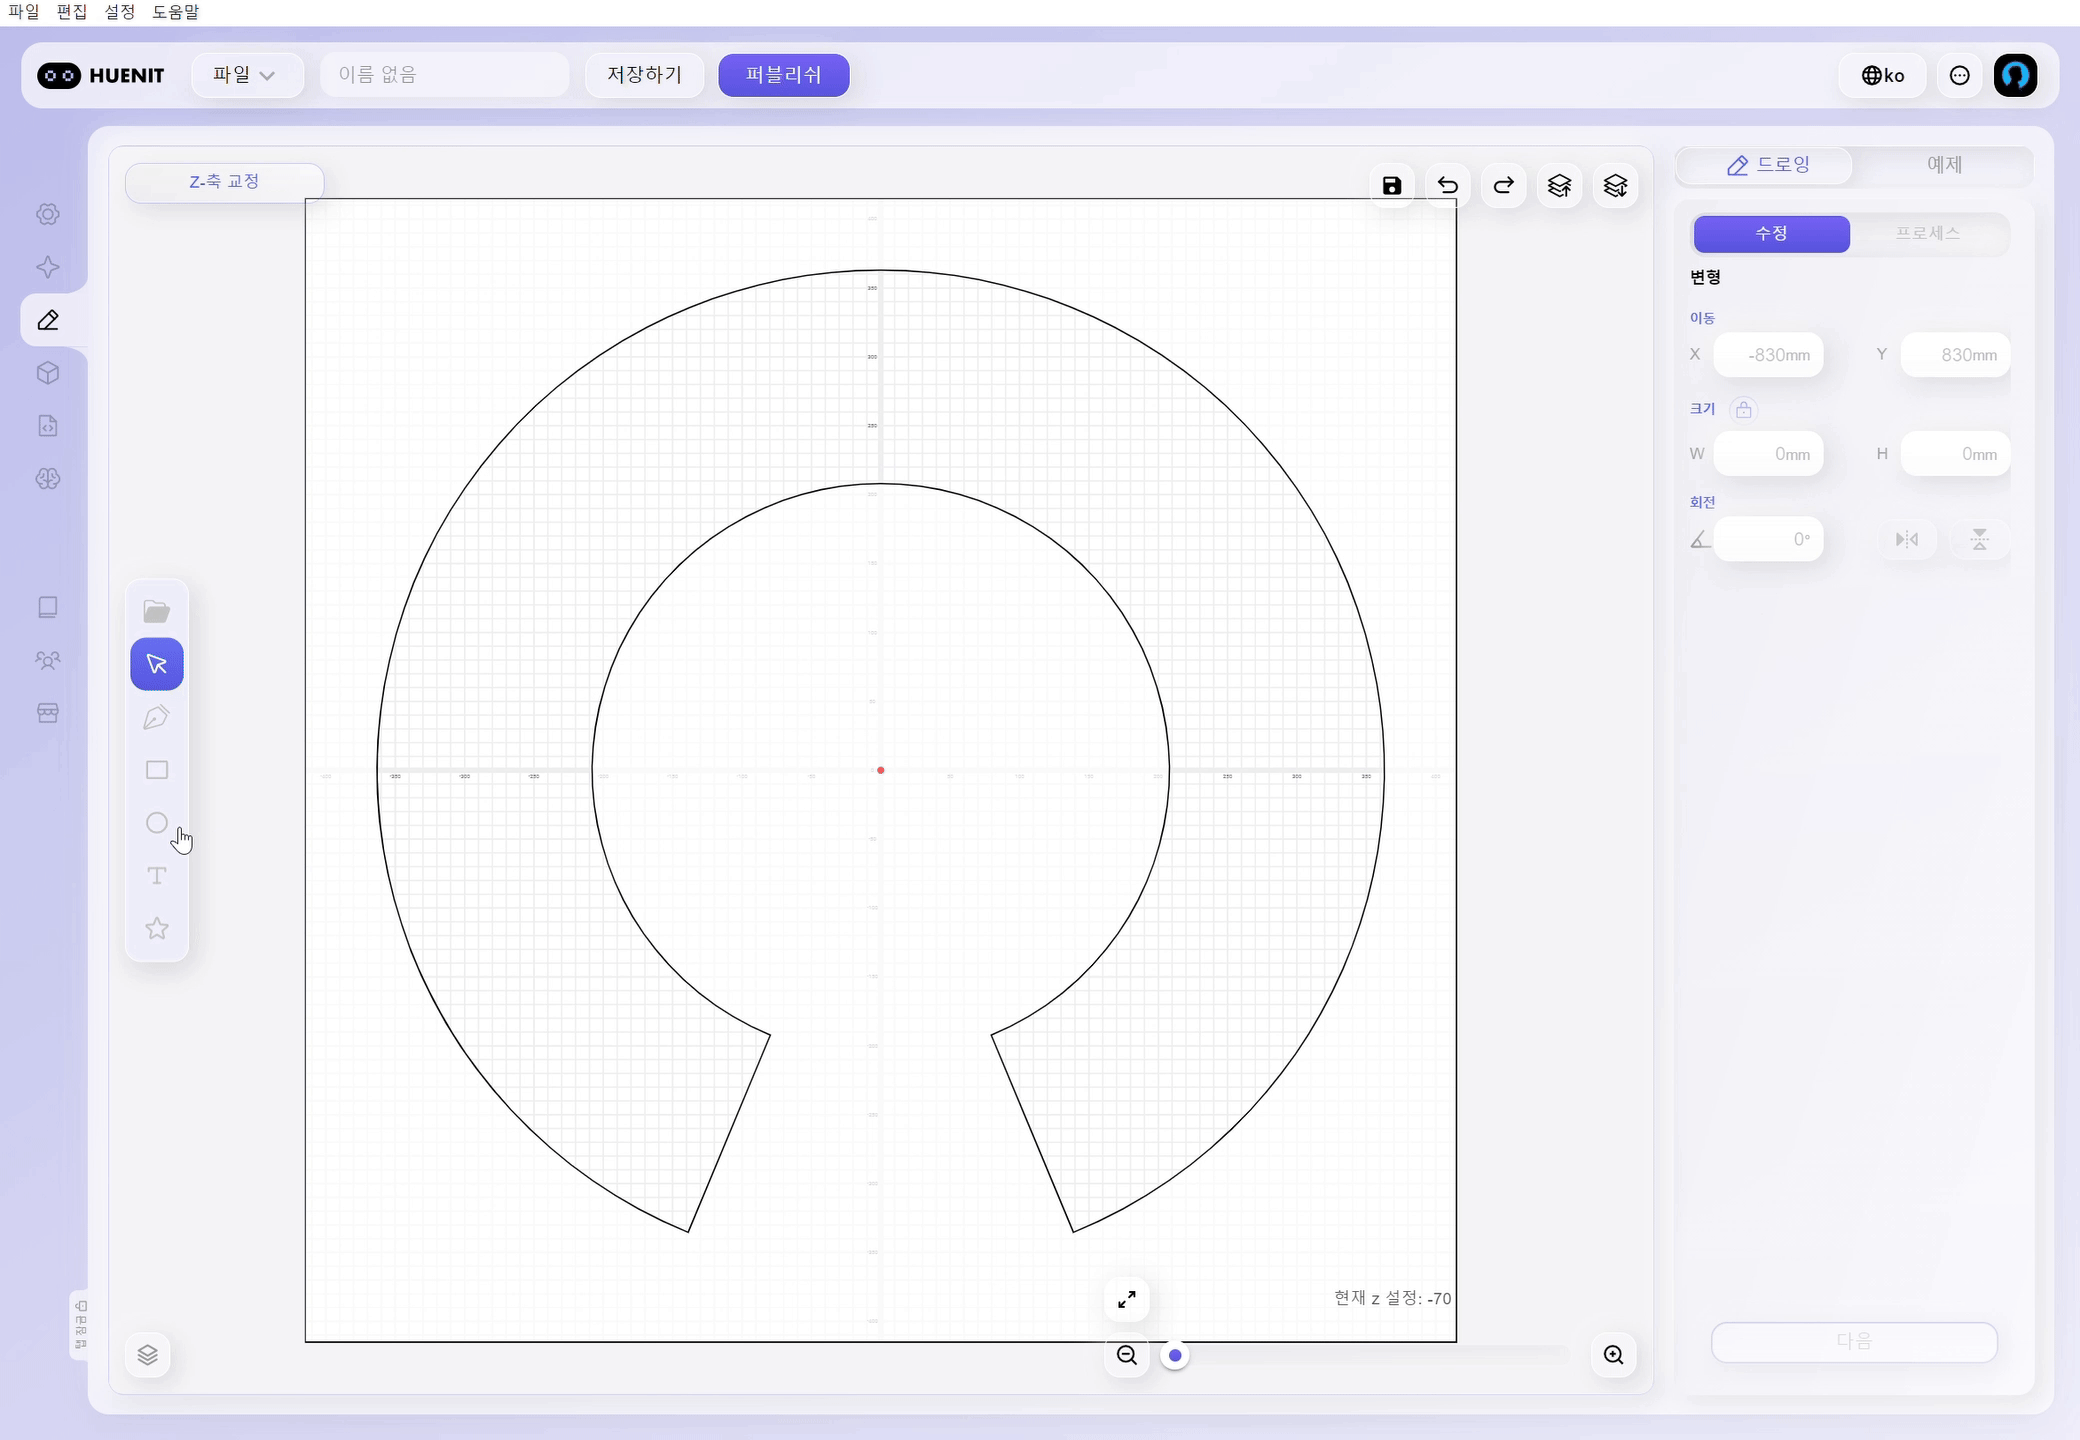Click the canvas save disk icon
The width and height of the screenshot is (2080, 1440).
[1392, 185]
